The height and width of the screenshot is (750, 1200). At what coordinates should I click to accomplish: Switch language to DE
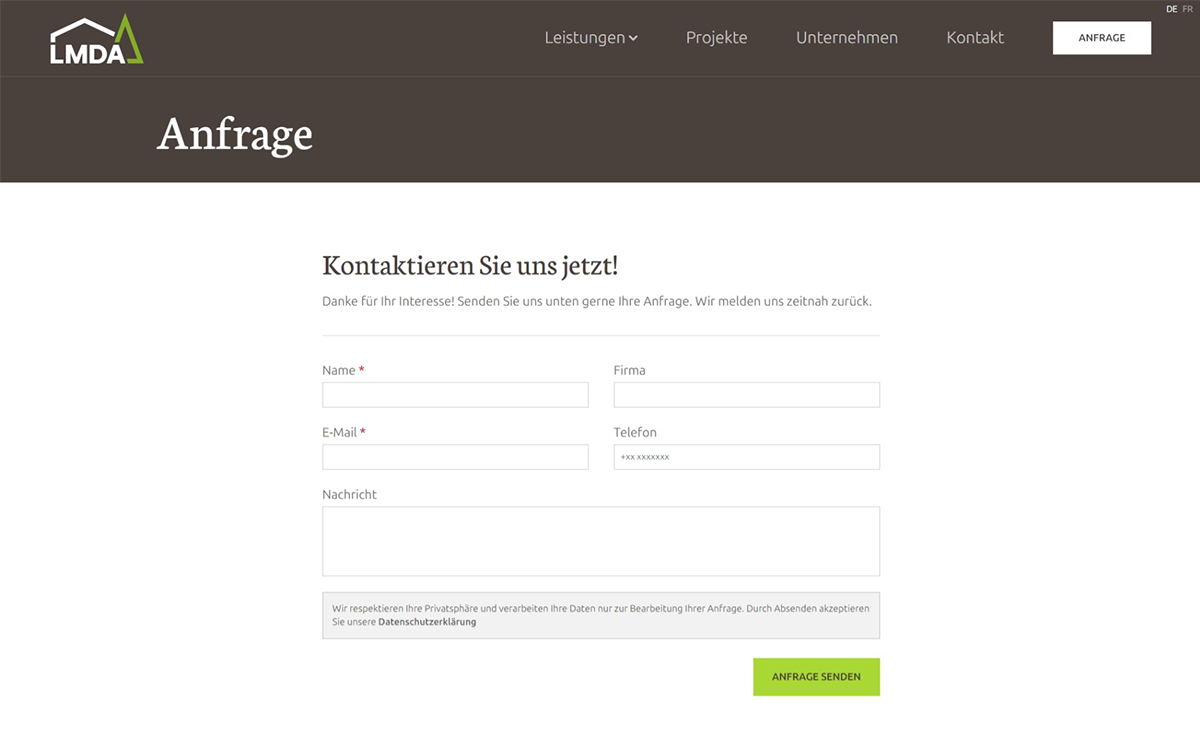tap(1172, 8)
